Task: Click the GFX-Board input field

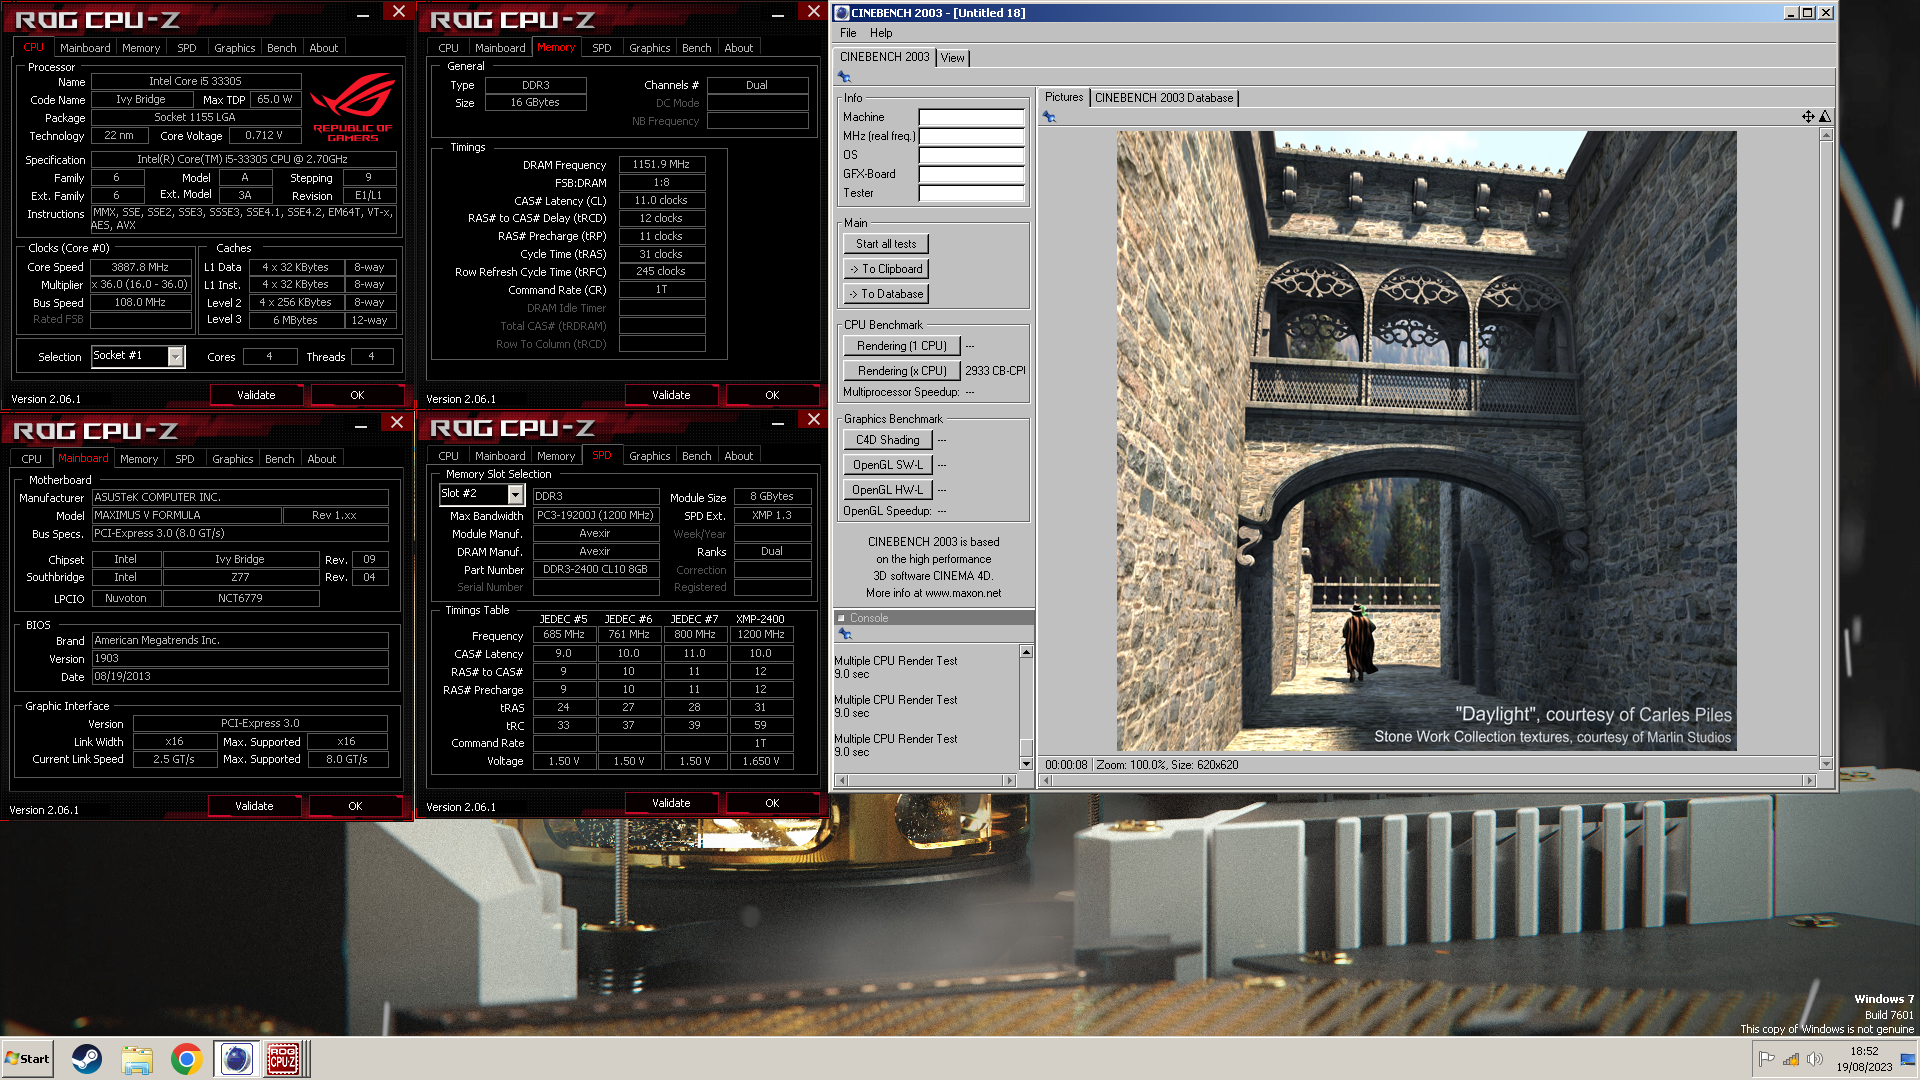Action: tap(972, 174)
